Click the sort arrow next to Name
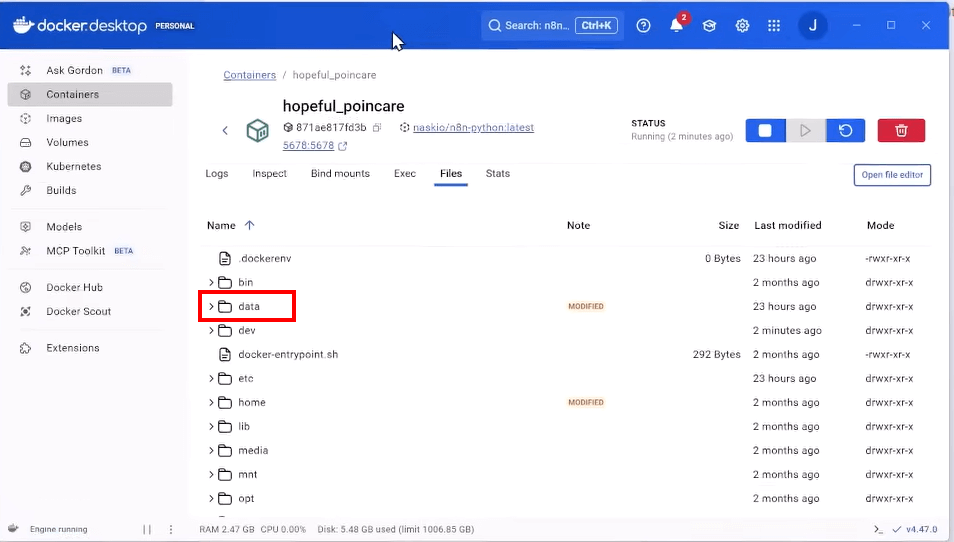The height and width of the screenshot is (542, 954). [x=249, y=225]
